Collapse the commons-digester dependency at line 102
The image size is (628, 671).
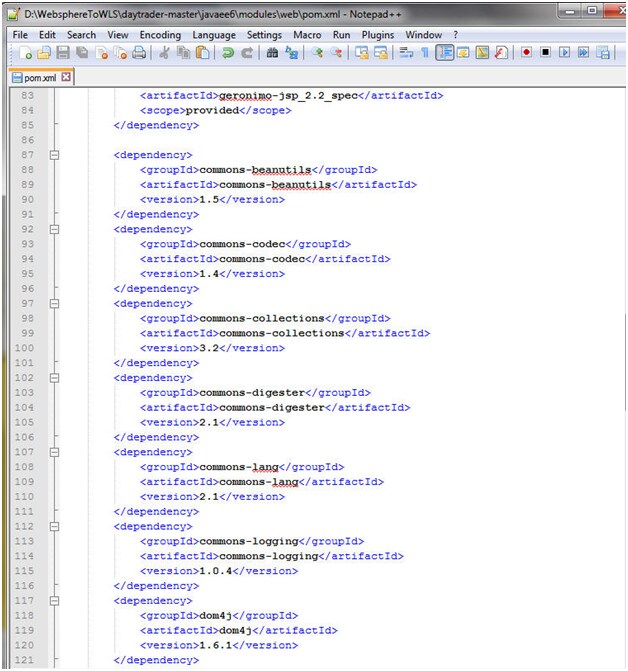pyautogui.click(x=54, y=378)
